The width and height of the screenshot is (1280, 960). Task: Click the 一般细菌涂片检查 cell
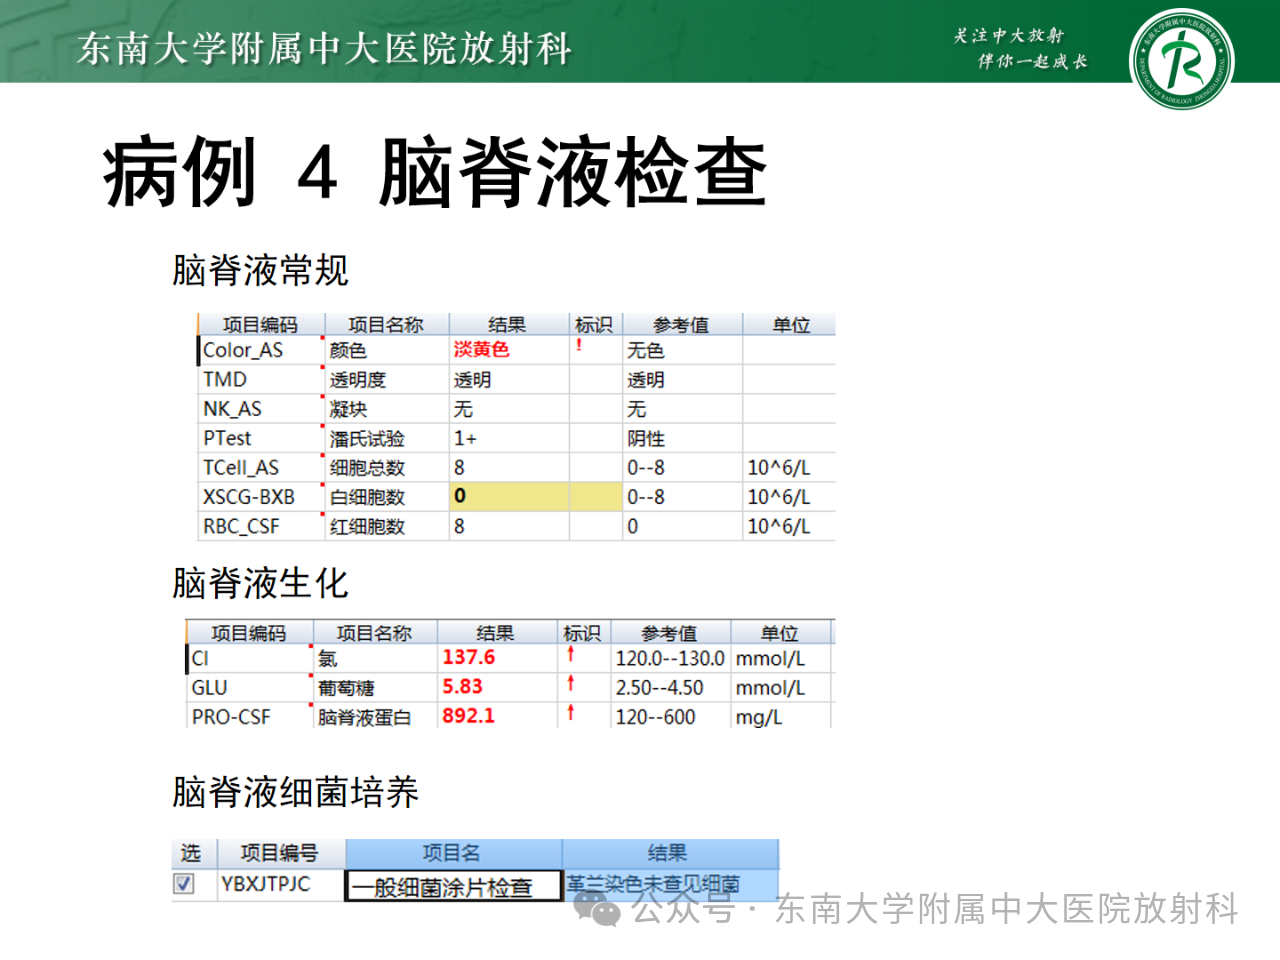click(453, 886)
